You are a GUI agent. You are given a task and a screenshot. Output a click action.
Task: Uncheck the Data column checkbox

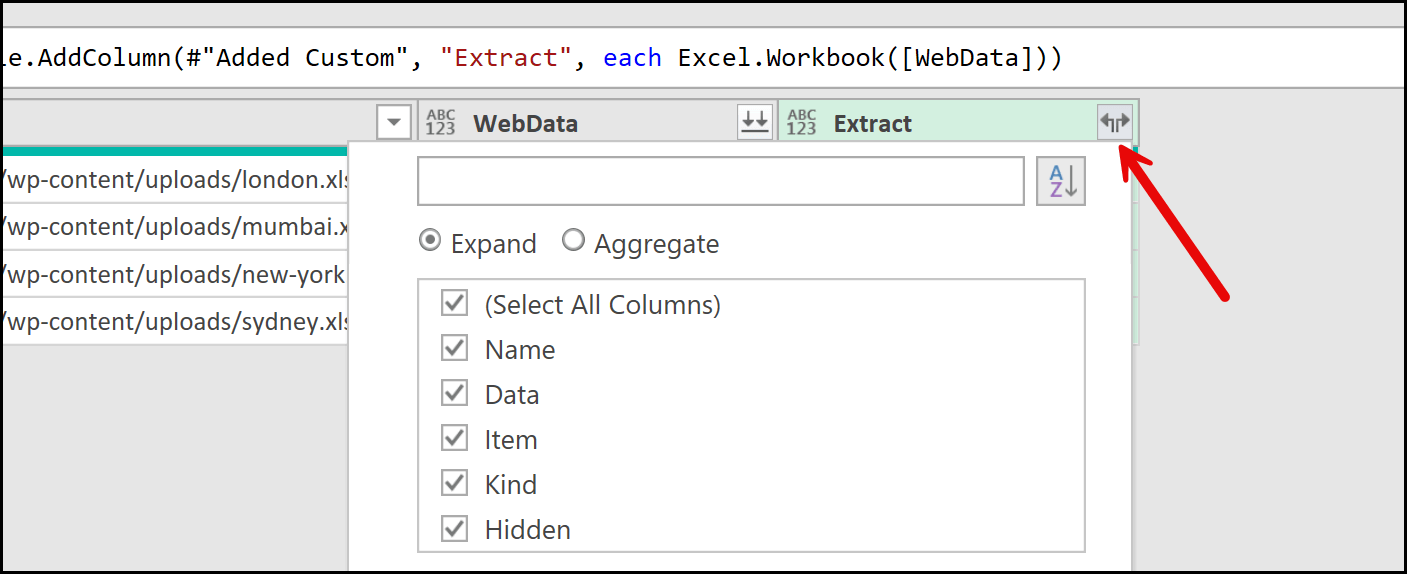455,393
